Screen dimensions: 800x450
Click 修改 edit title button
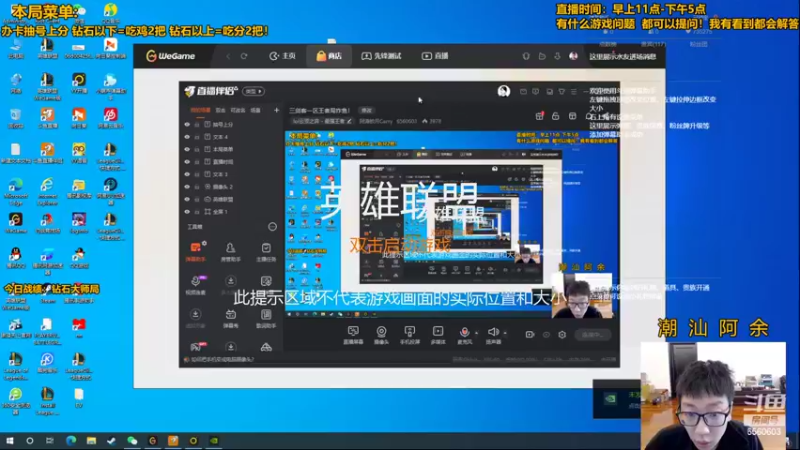point(366,110)
